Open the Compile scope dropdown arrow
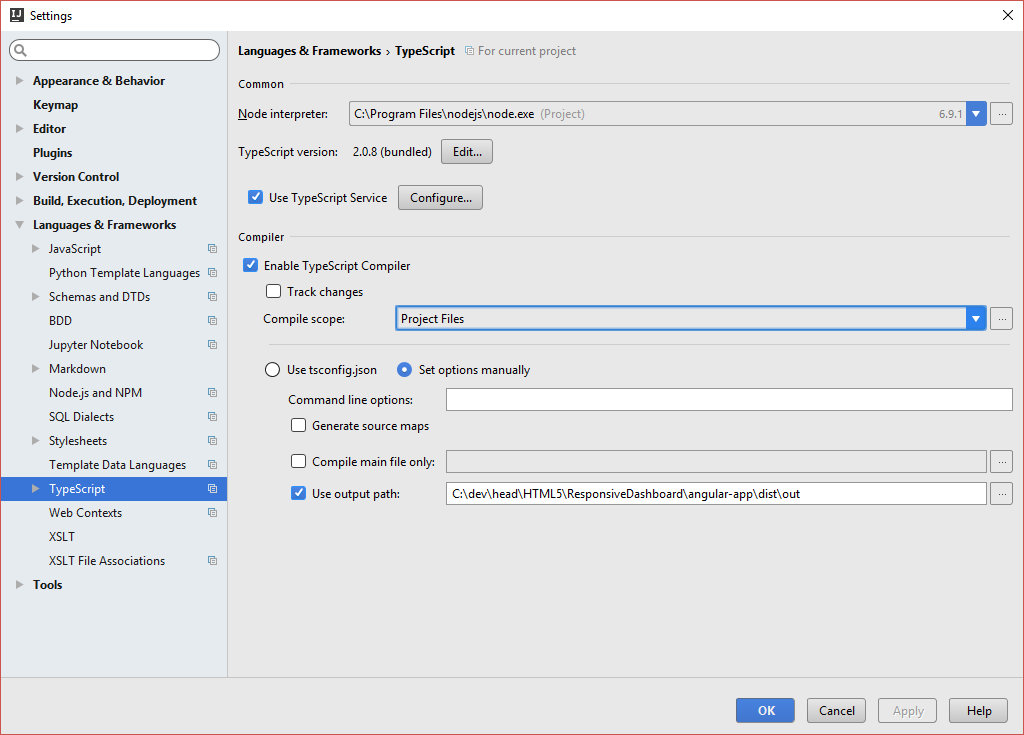The width and height of the screenshot is (1024, 735). [x=976, y=319]
